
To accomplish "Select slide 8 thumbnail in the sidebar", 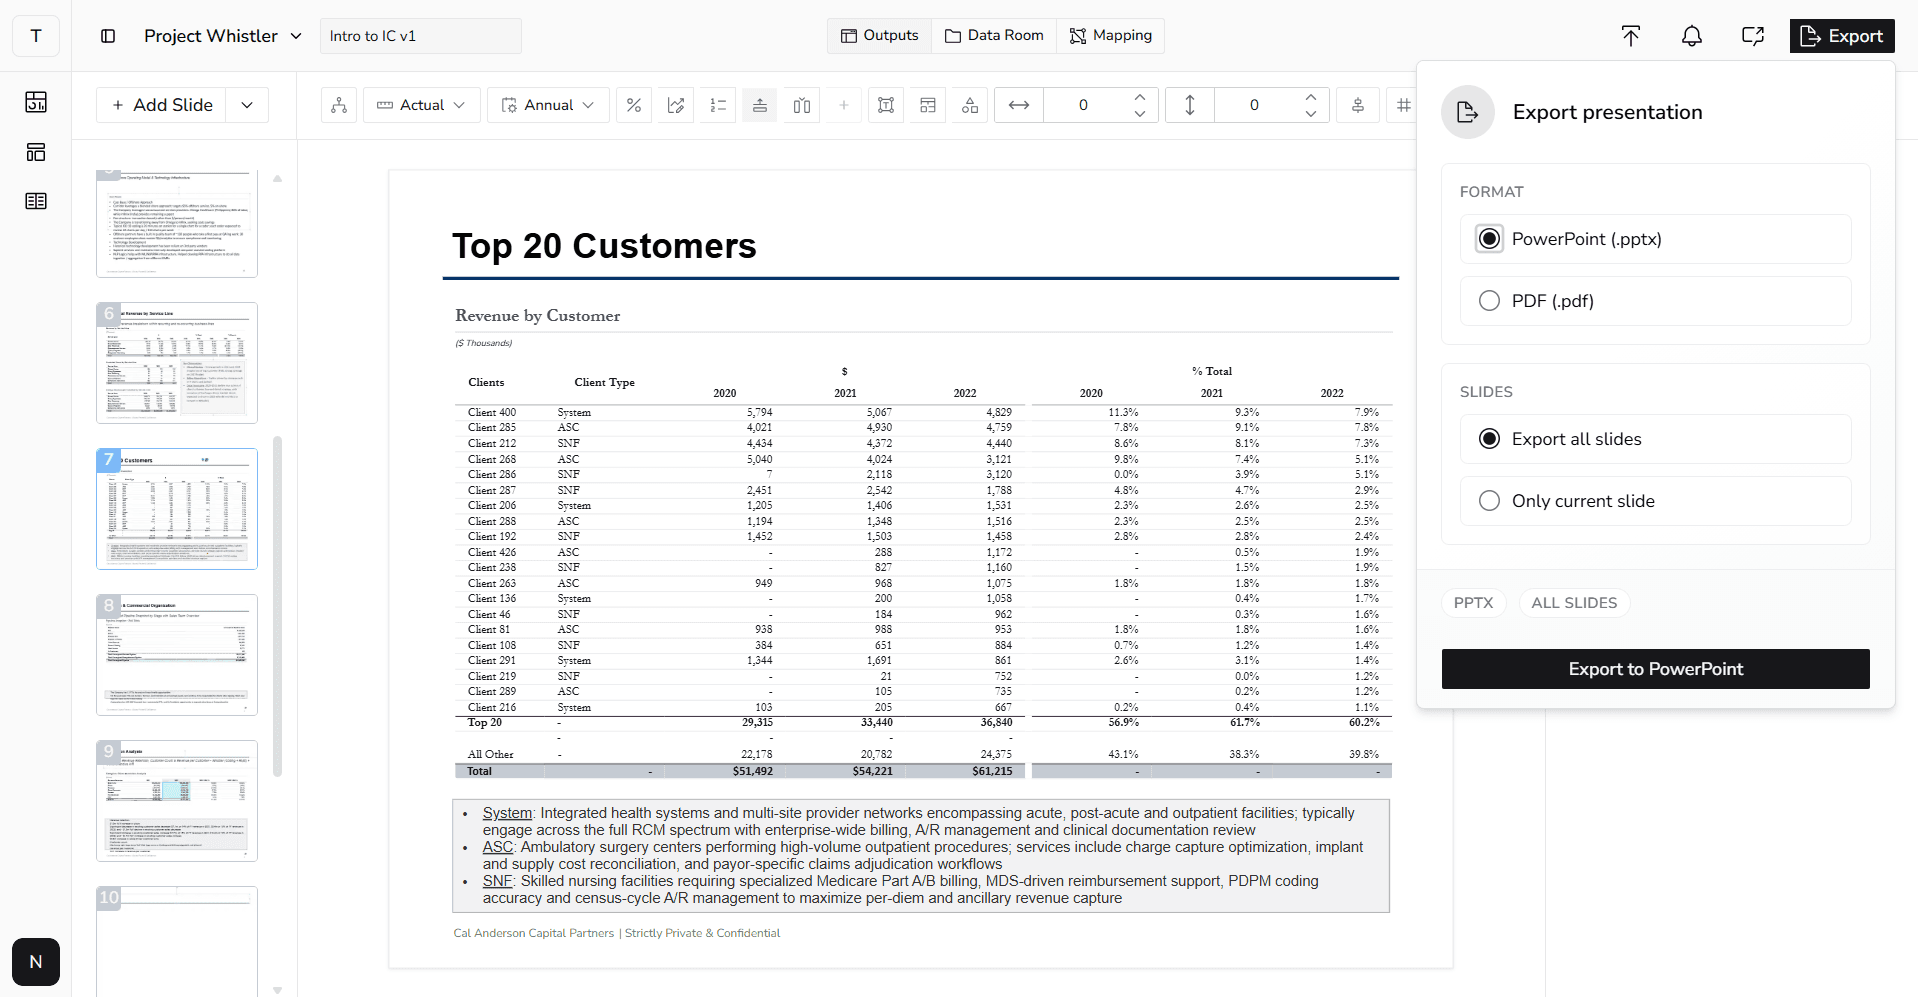I will pos(176,654).
